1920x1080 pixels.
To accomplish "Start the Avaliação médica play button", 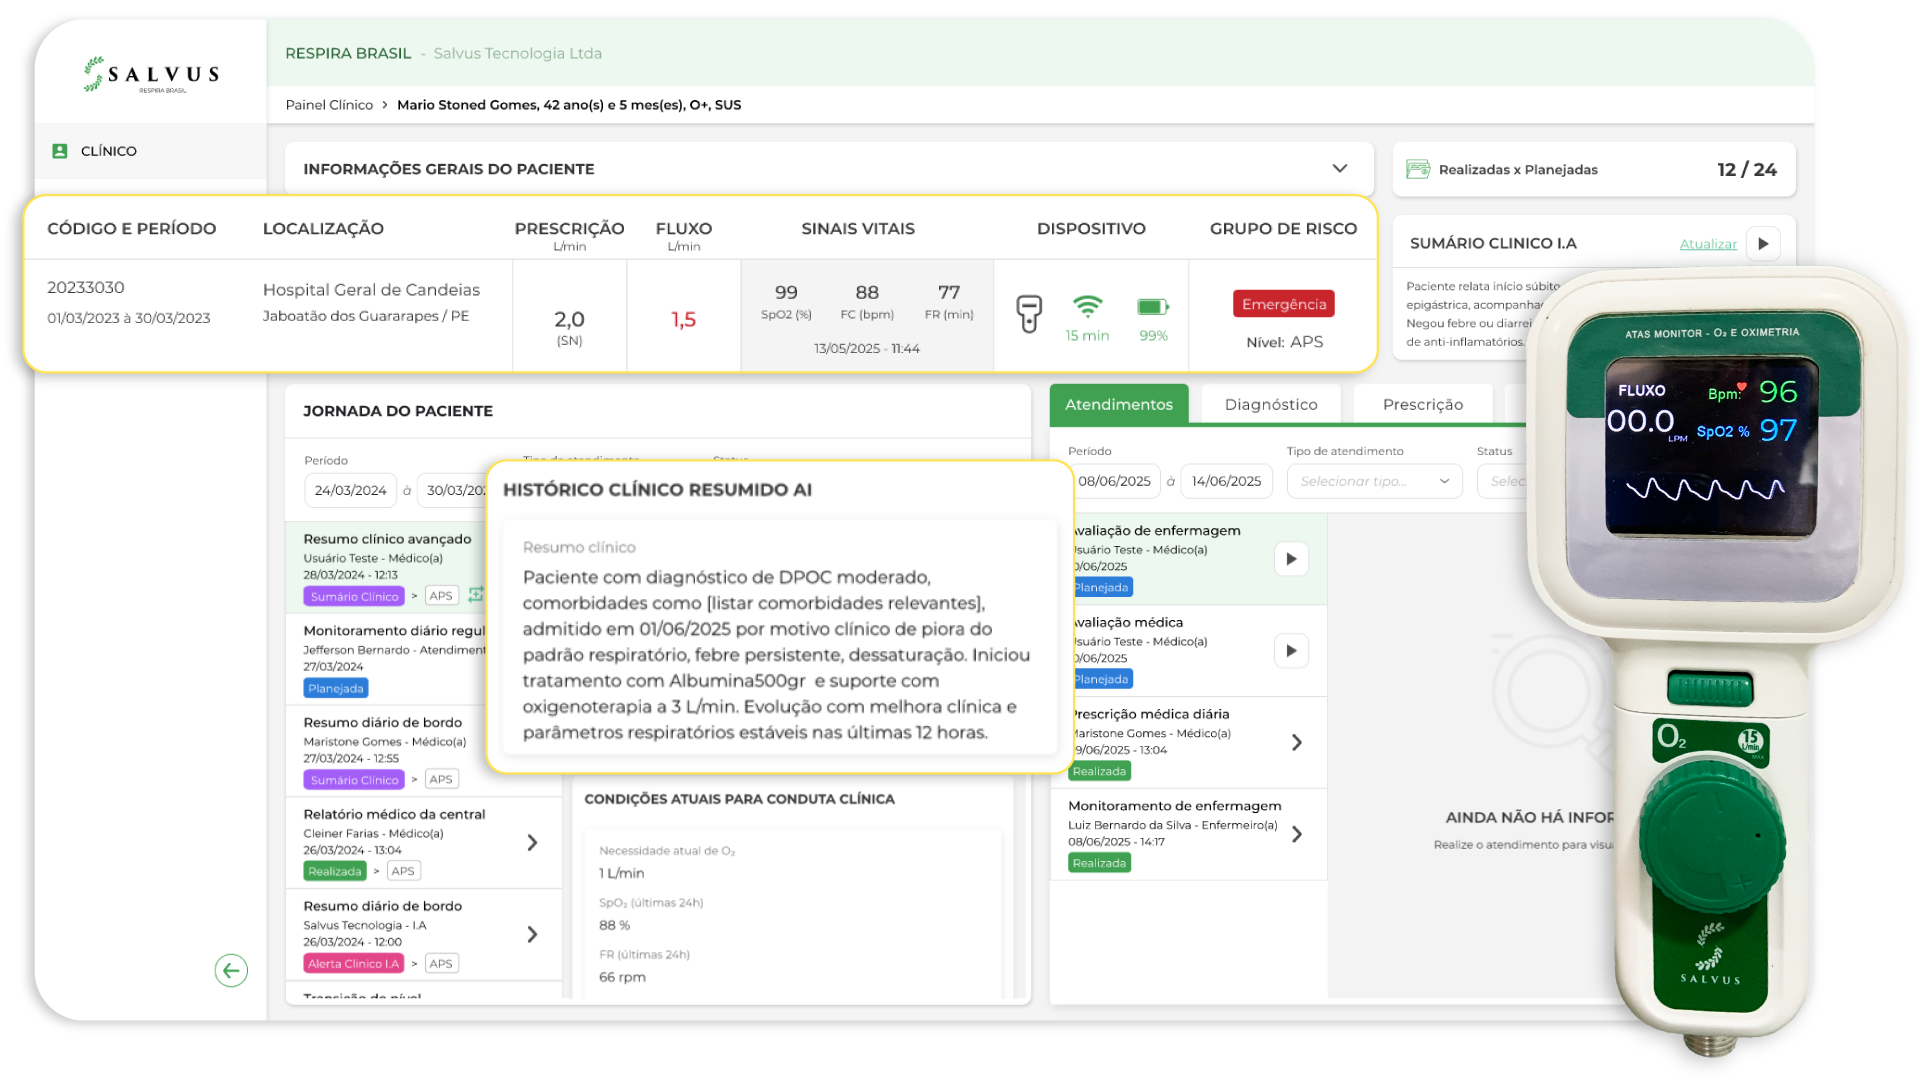I will [x=1291, y=651].
